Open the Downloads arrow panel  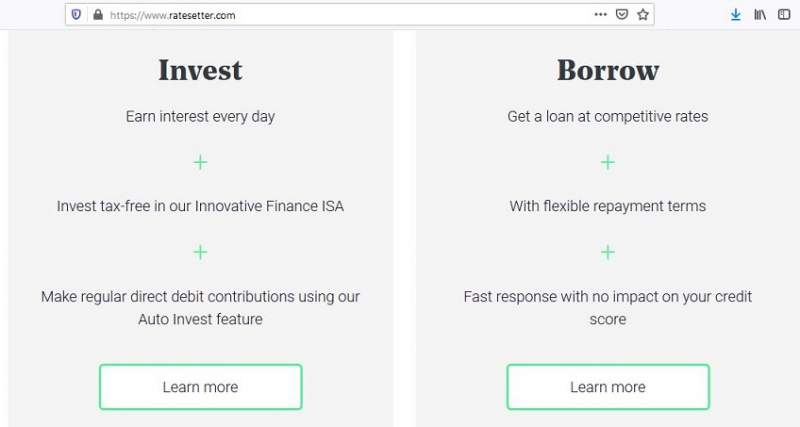click(735, 15)
